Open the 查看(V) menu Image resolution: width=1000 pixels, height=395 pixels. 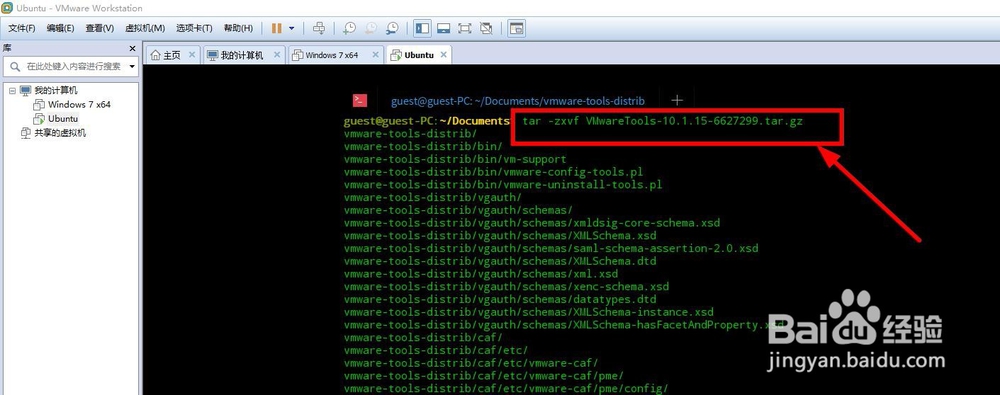click(99, 28)
